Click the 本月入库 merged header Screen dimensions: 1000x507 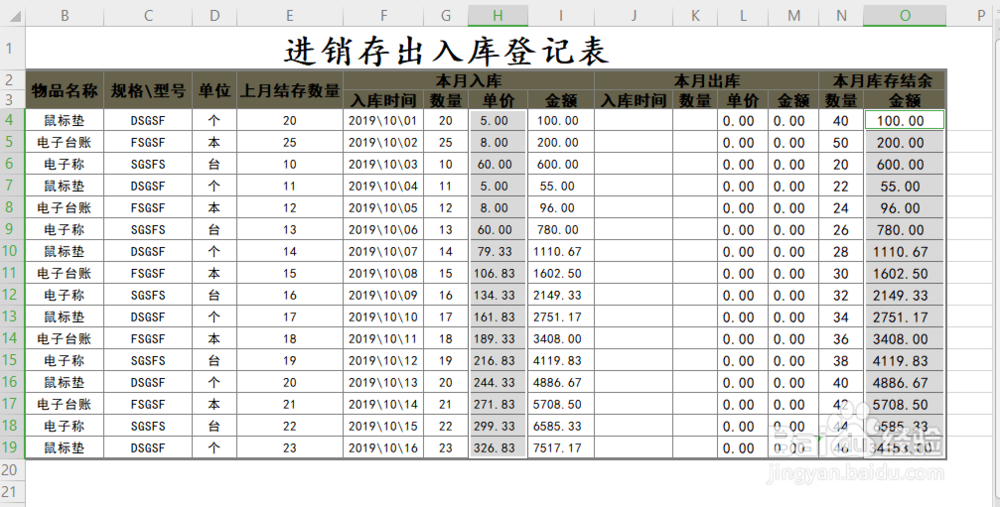pos(469,80)
